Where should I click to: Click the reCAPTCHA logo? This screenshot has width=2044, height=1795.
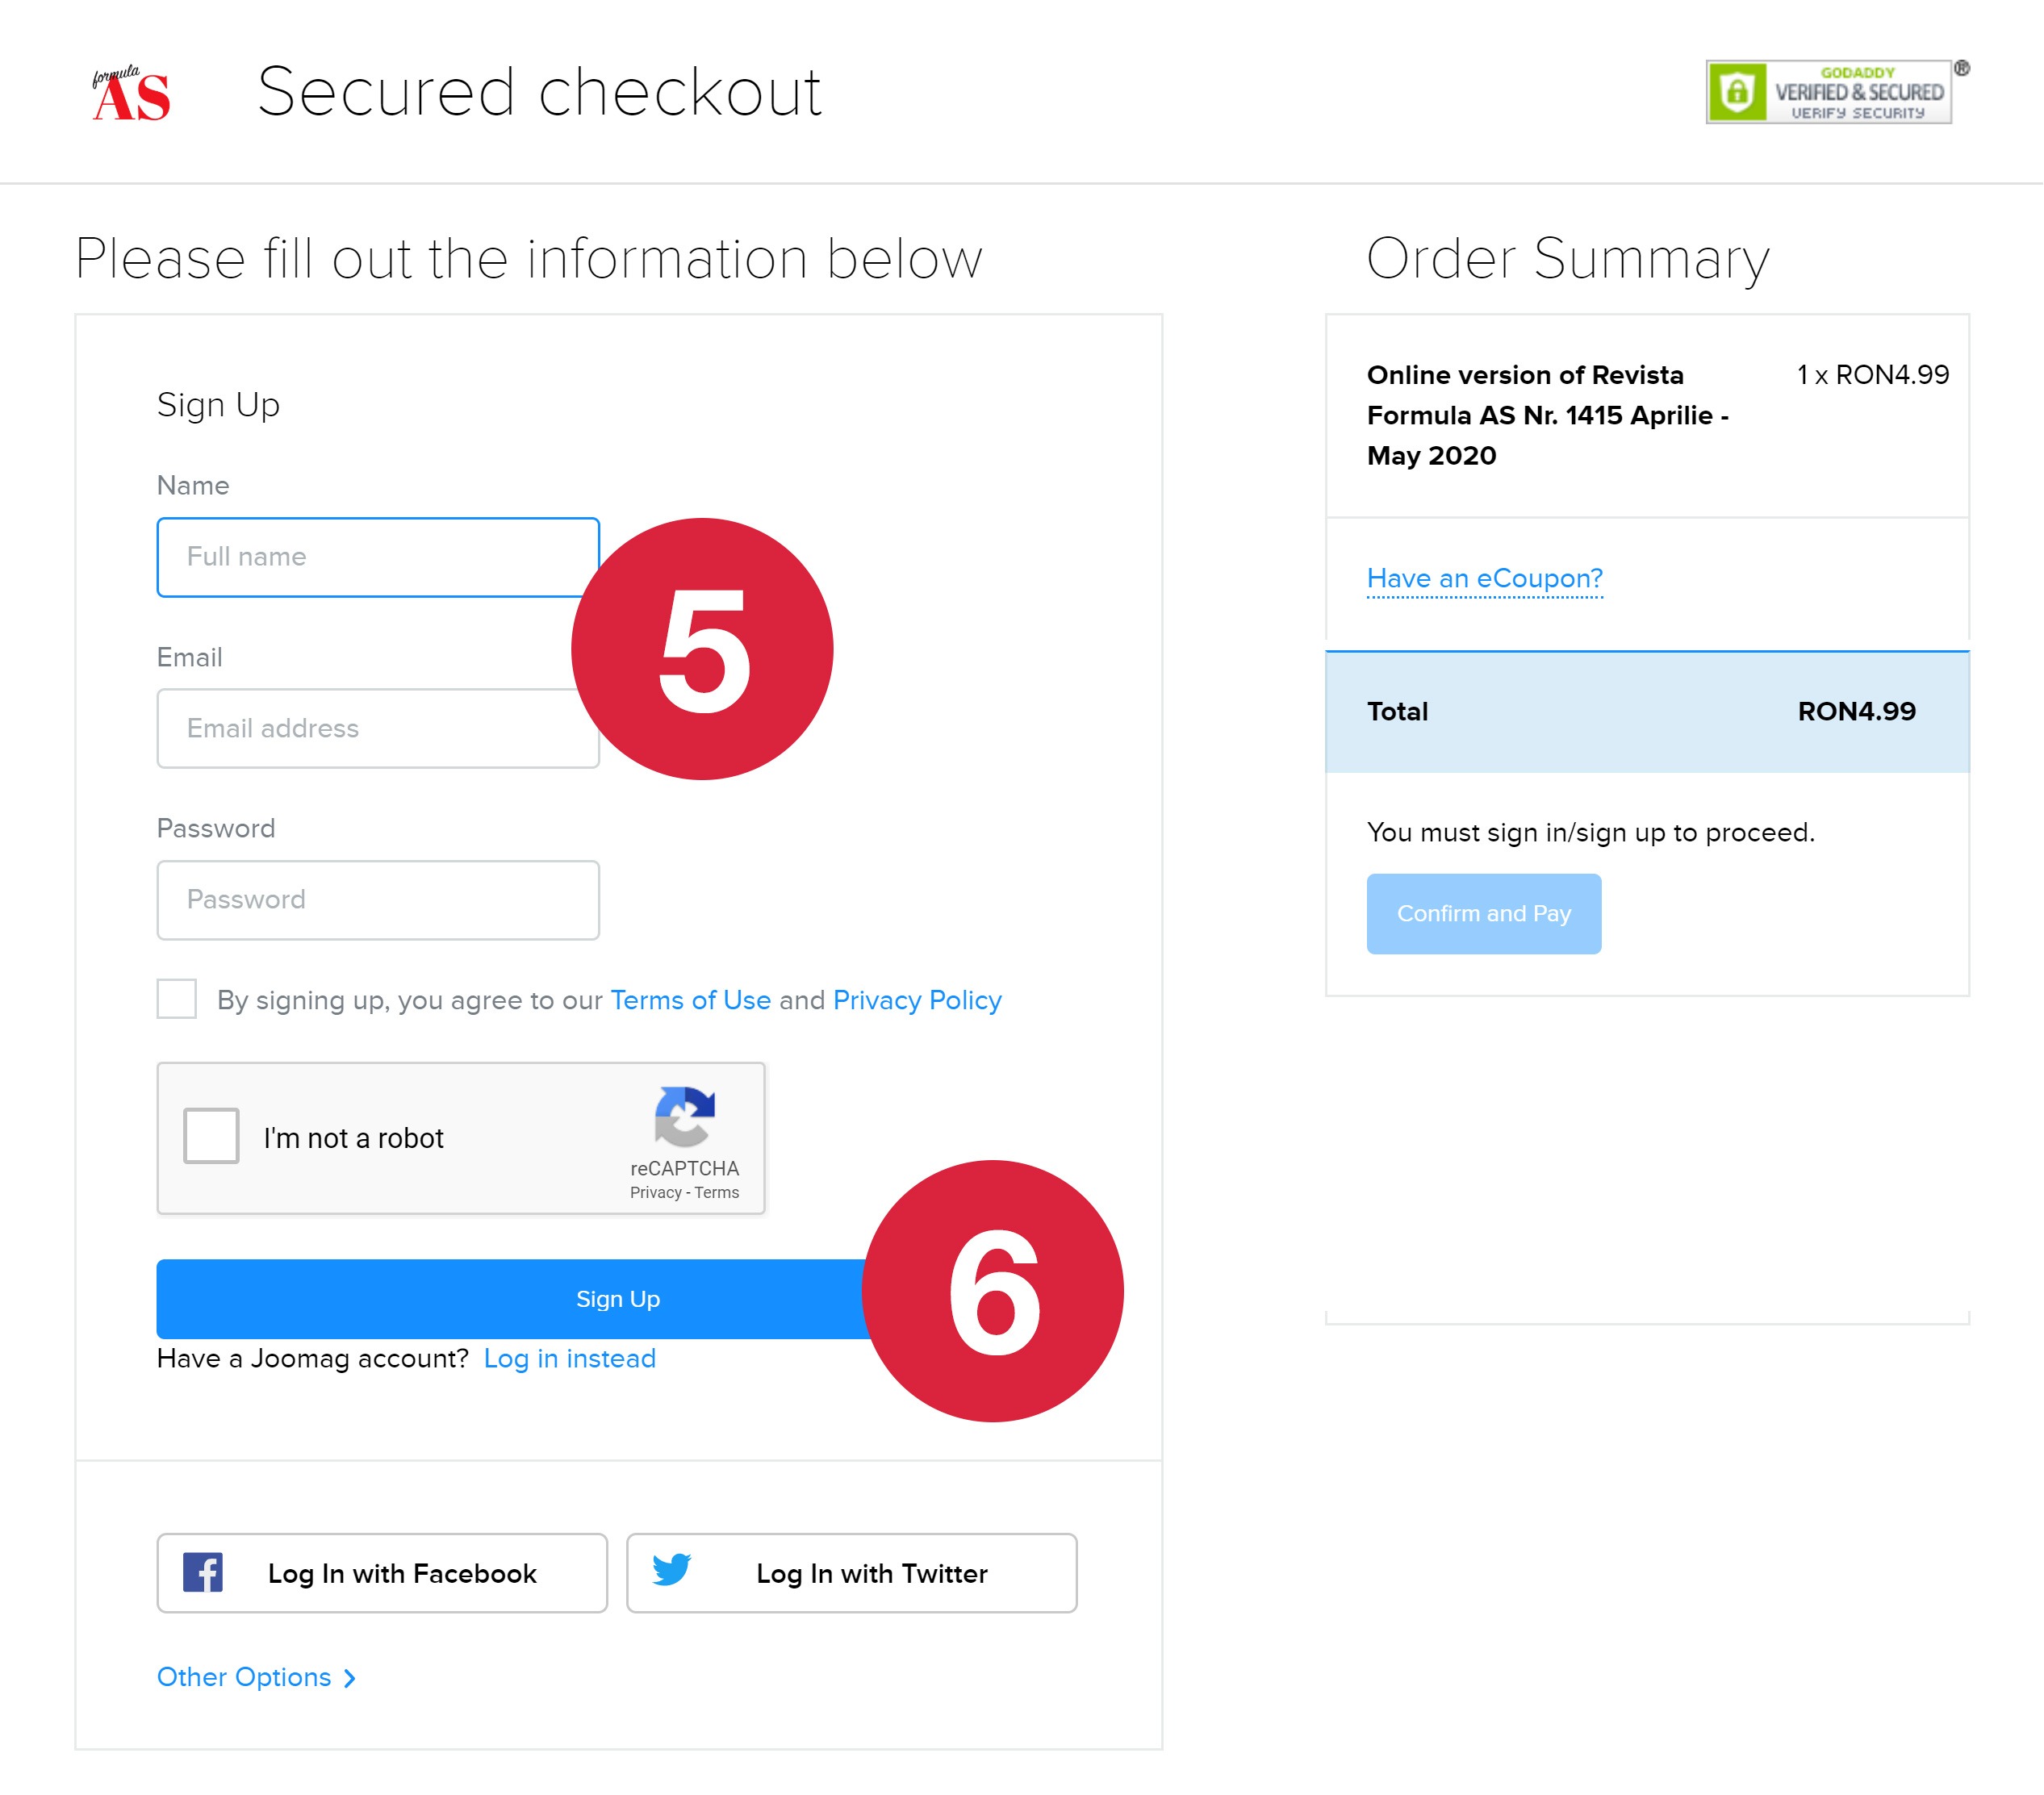coord(684,1116)
